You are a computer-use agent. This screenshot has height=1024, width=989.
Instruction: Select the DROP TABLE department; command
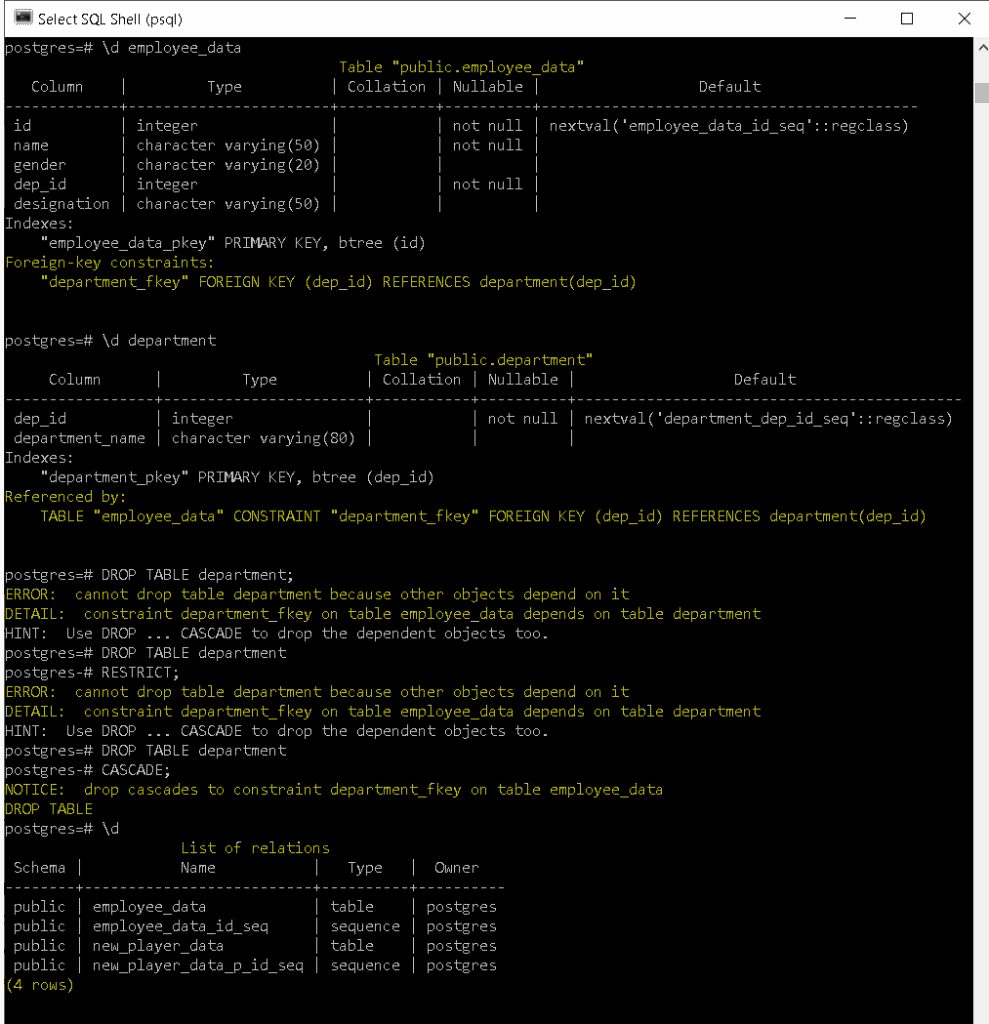pyautogui.click(x=200, y=574)
